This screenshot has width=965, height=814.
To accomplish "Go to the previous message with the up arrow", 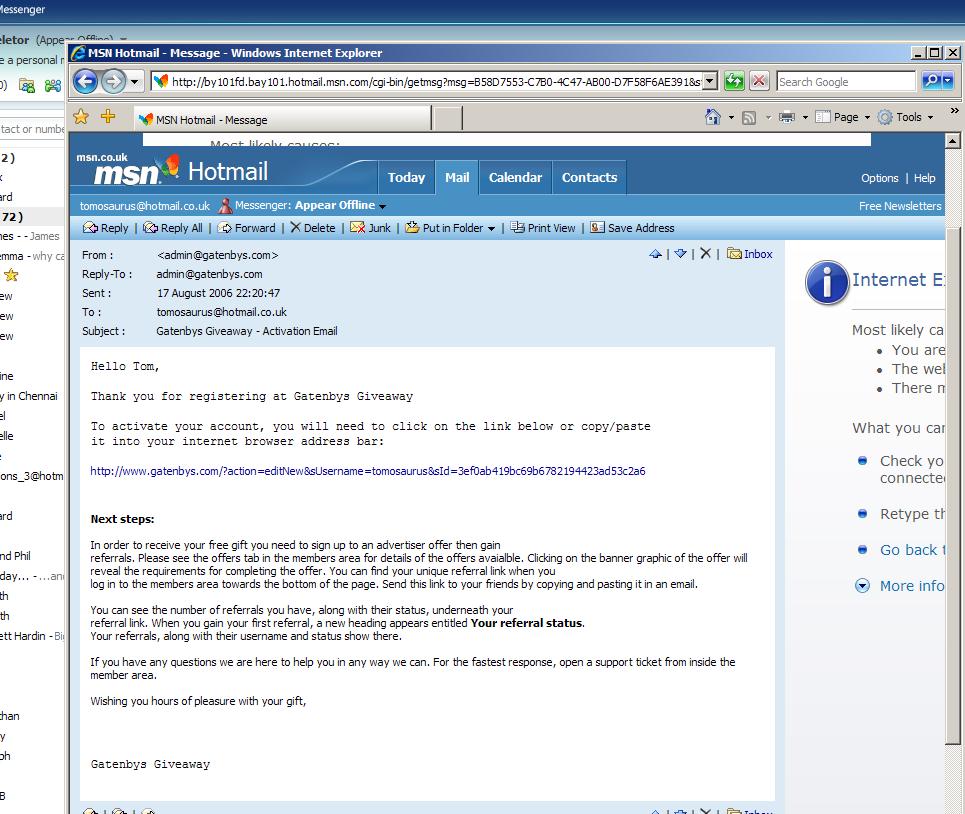I will tap(655, 254).
